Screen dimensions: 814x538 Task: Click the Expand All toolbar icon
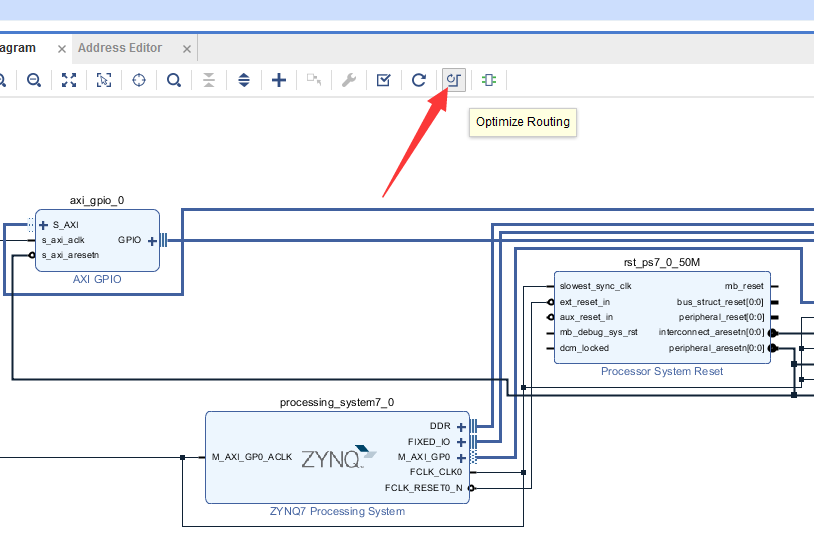point(244,80)
